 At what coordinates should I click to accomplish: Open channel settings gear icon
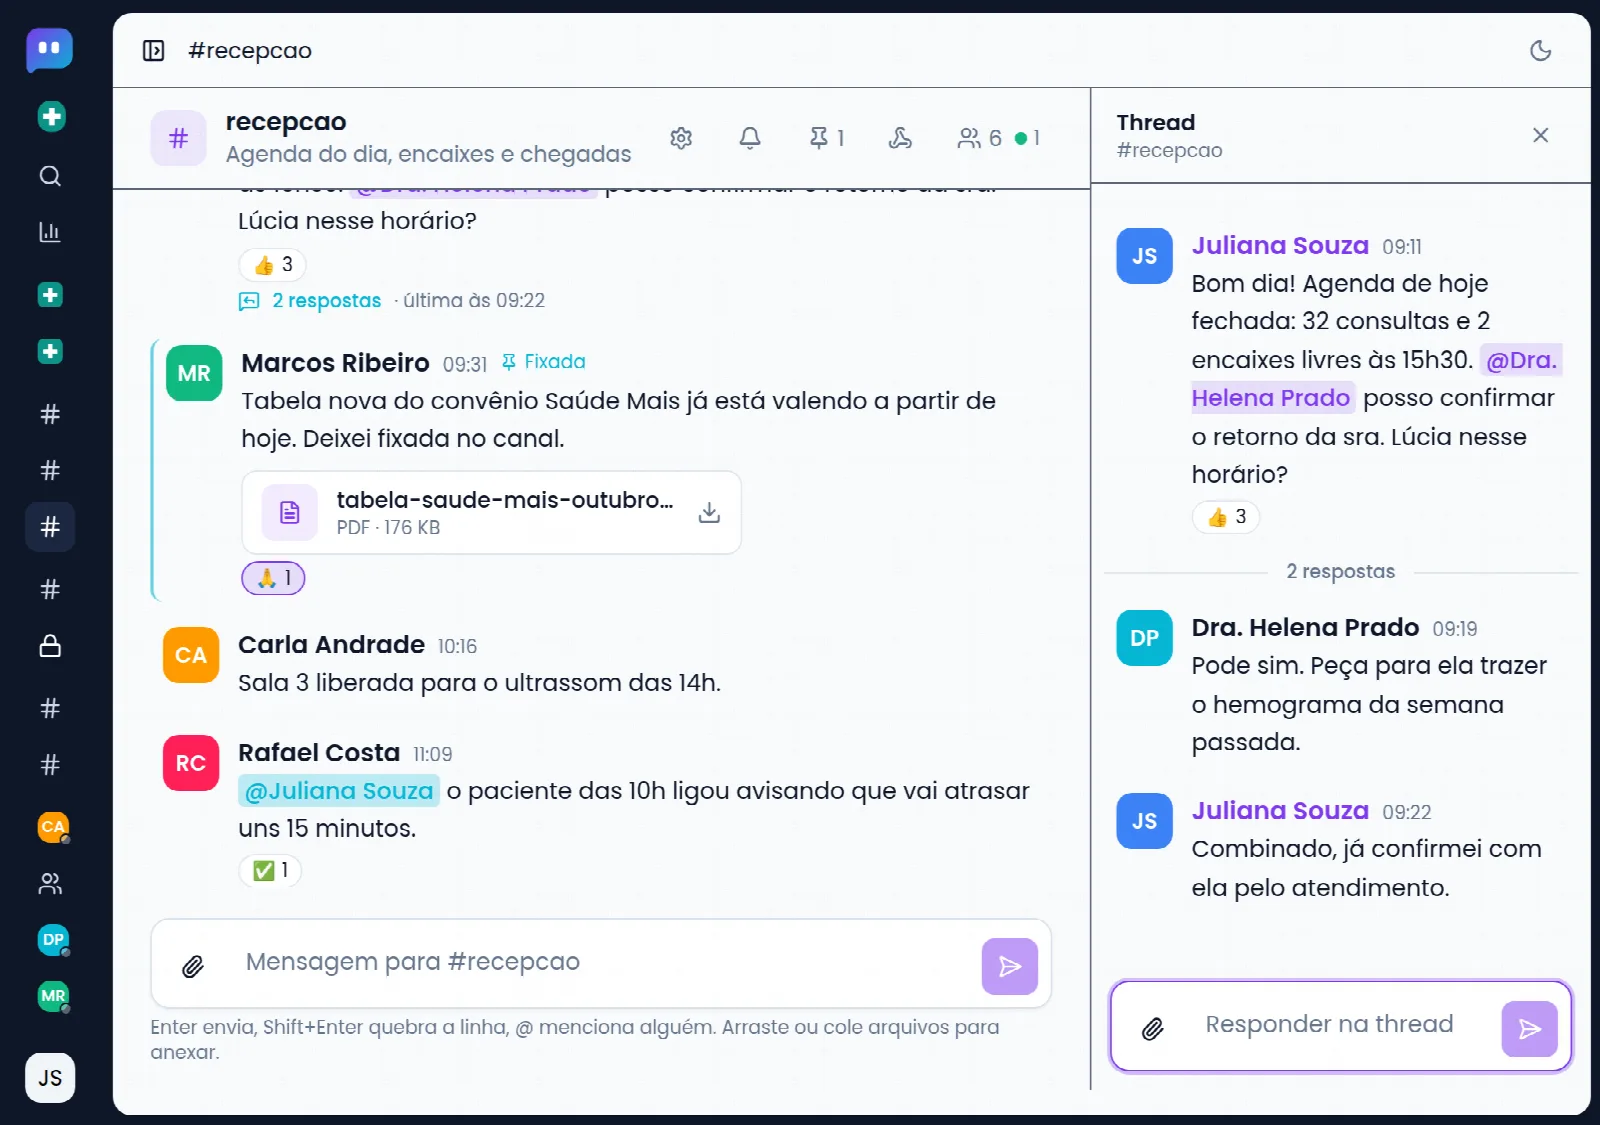pos(681,138)
